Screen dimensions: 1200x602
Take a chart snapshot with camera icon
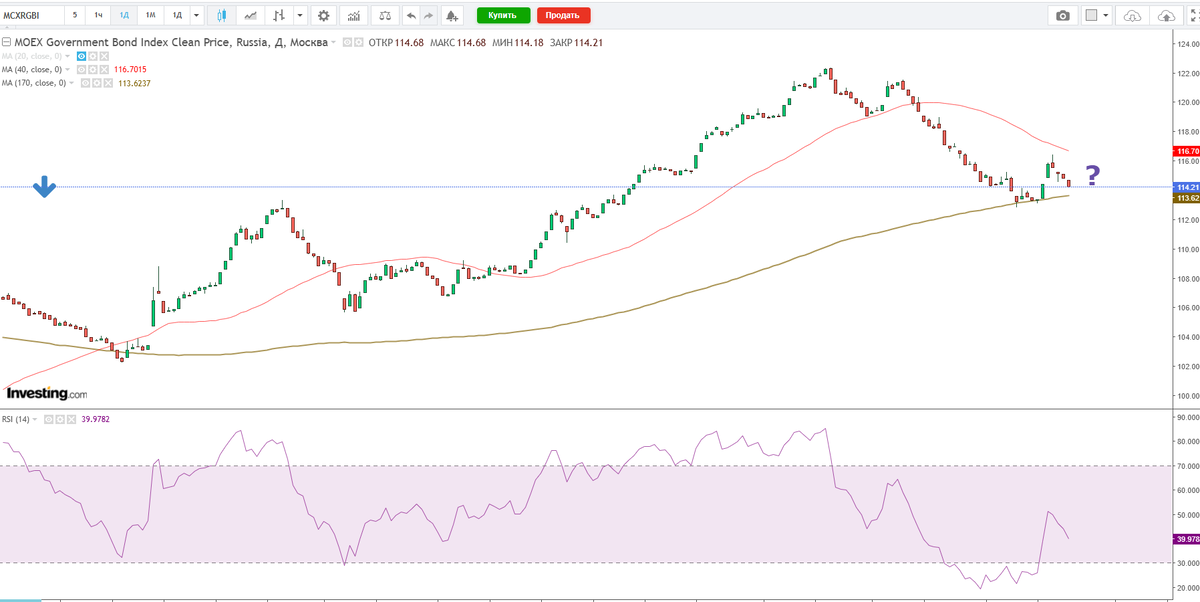click(x=1063, y=15)
